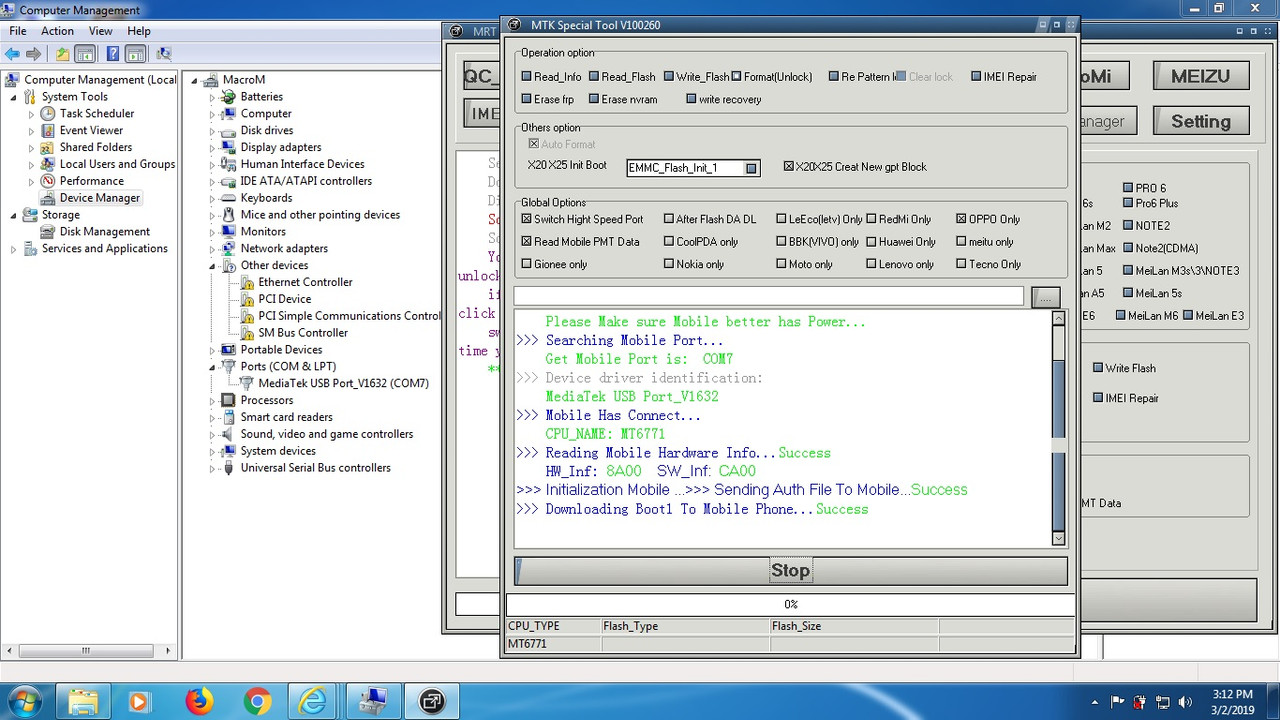This screenshot has width=1280, height=720.
Task: Expand Services and Applications node
Action: point(13,249)
